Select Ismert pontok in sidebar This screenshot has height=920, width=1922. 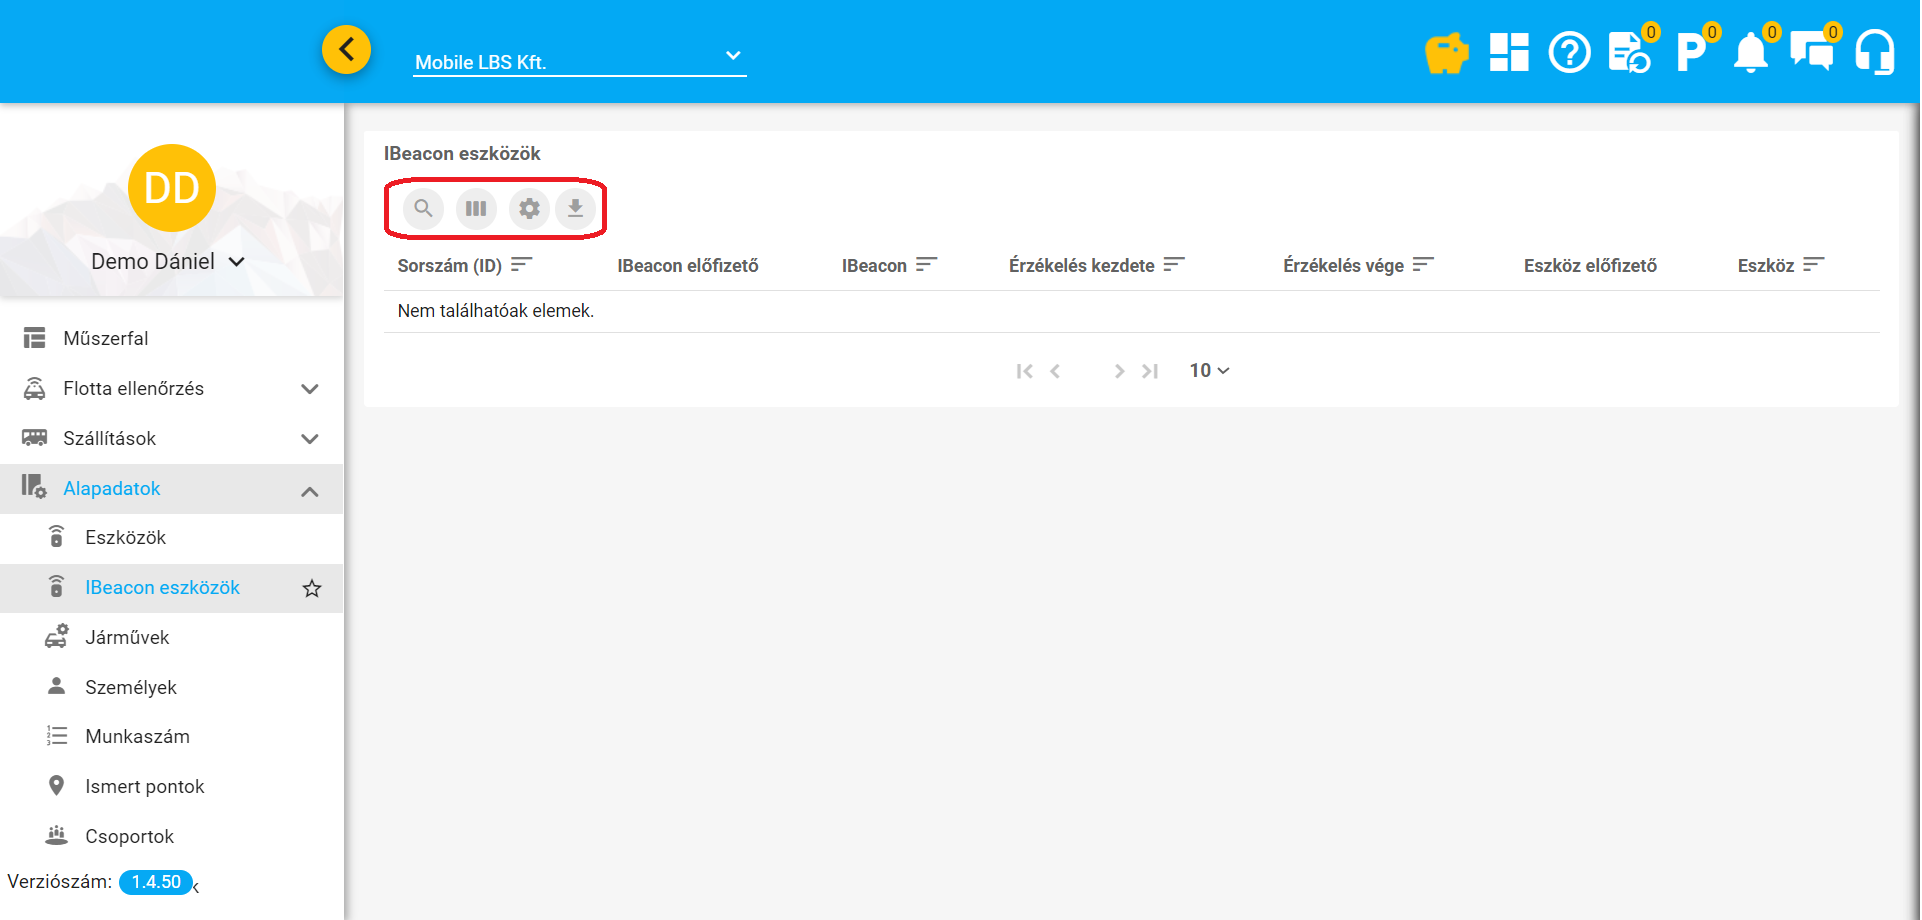[144, 787]
